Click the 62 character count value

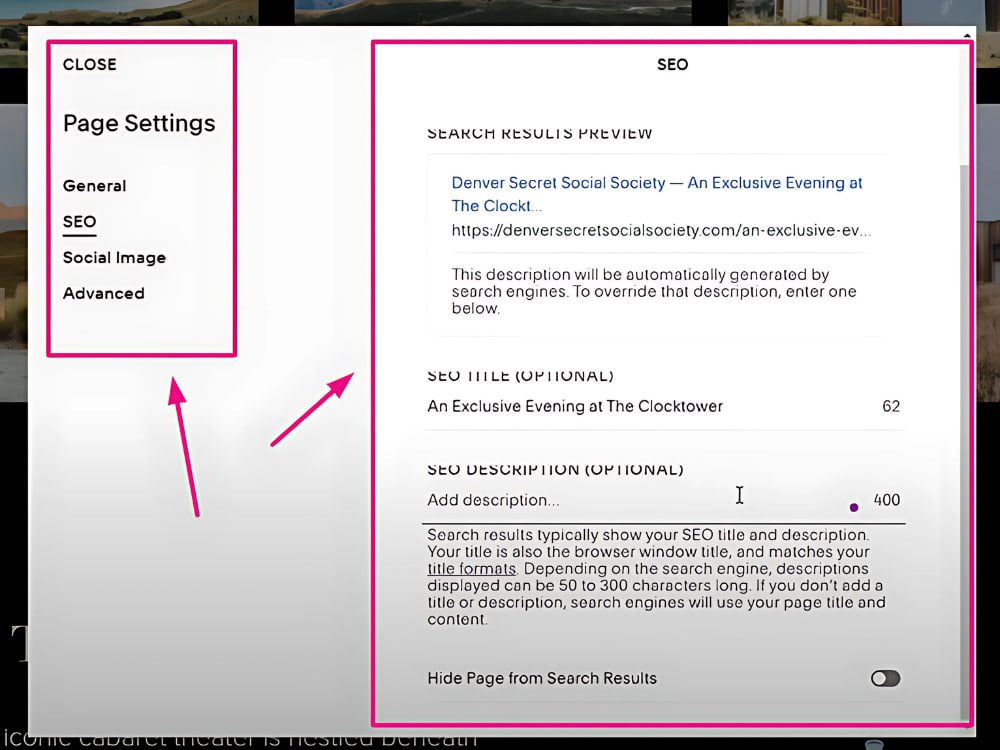tap(891, 406)
